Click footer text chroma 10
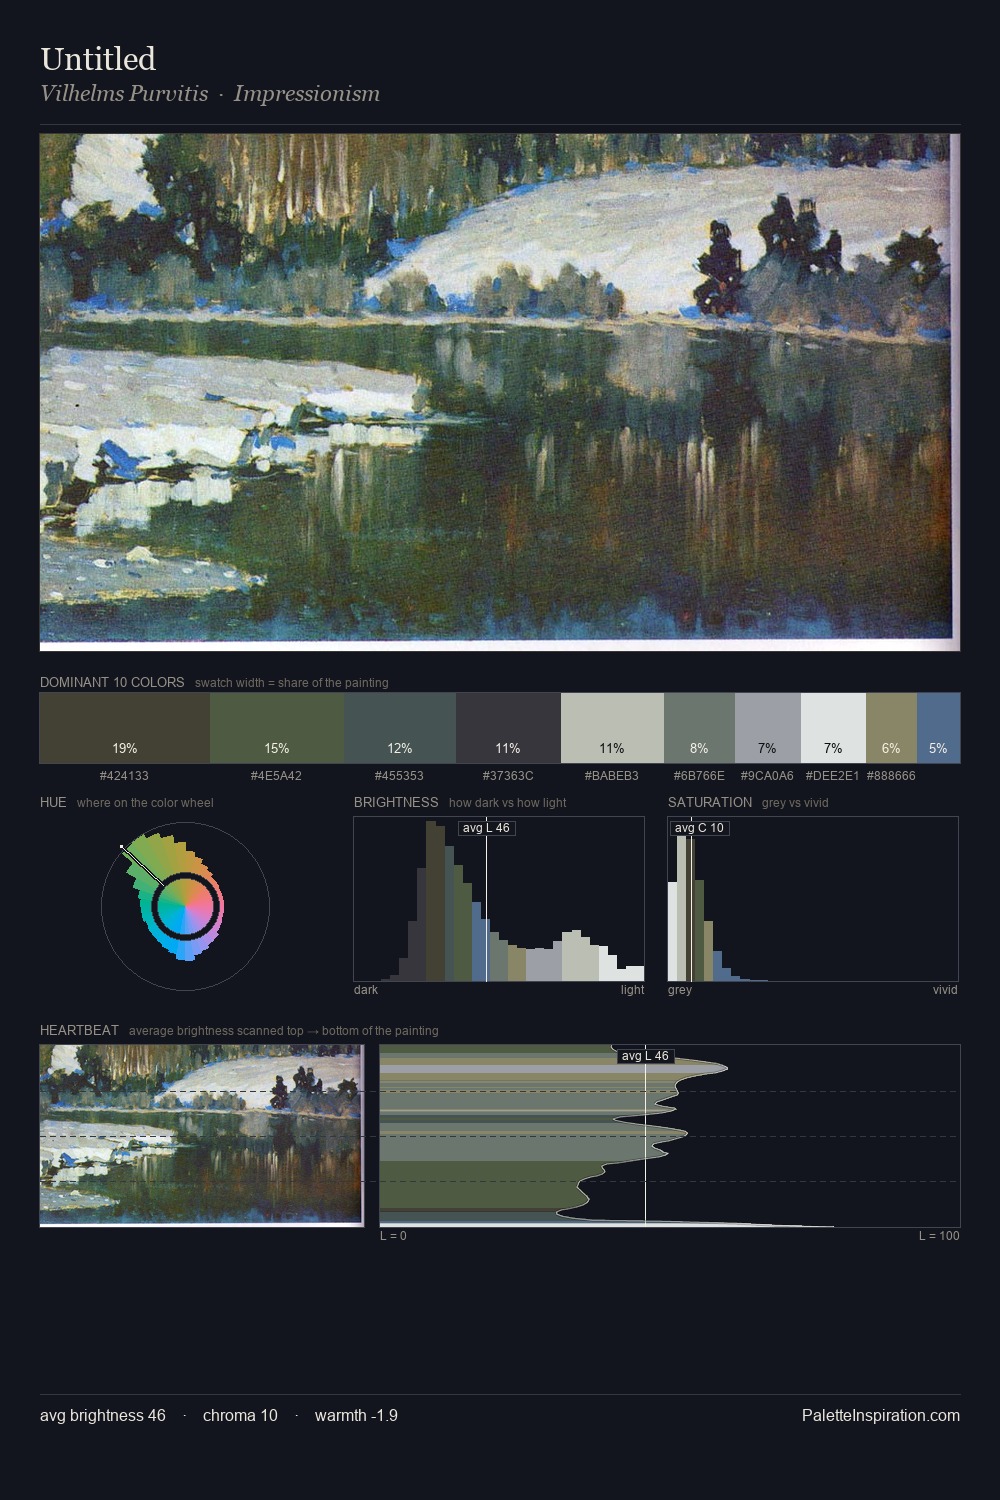 pyautogui.click(x=240, y=1415)
